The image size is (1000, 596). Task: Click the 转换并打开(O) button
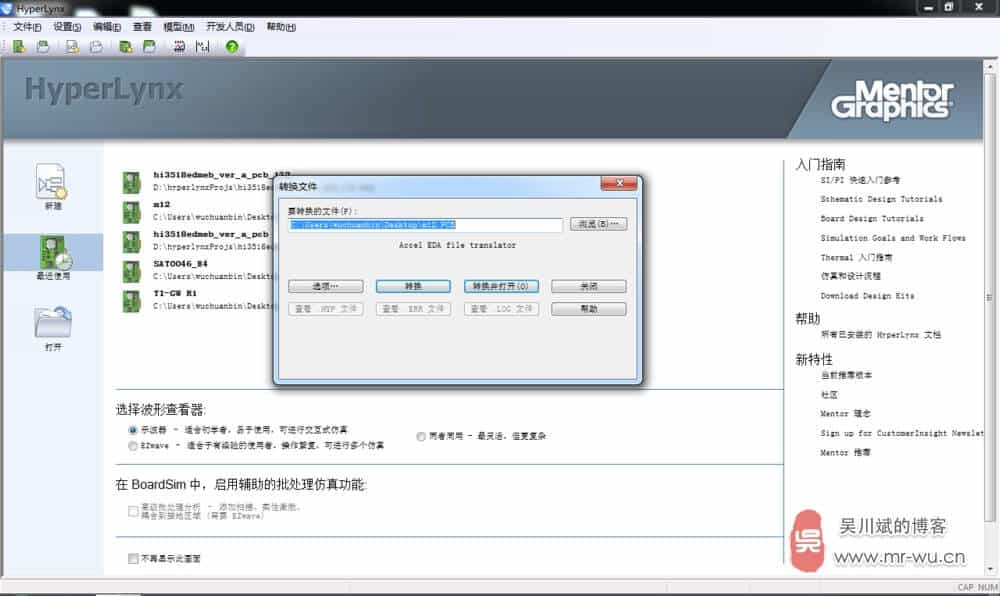tap(501, 286)
